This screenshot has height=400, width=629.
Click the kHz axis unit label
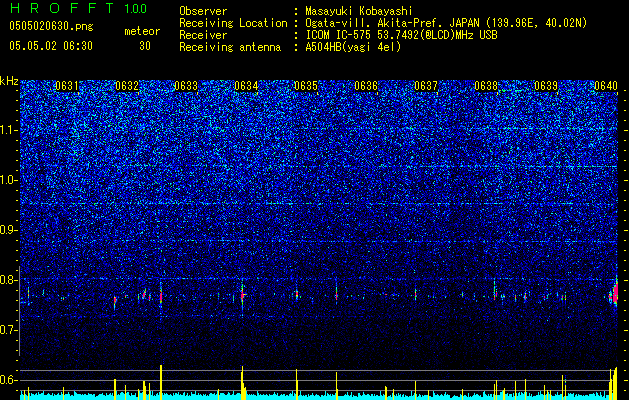coord(9,81)
